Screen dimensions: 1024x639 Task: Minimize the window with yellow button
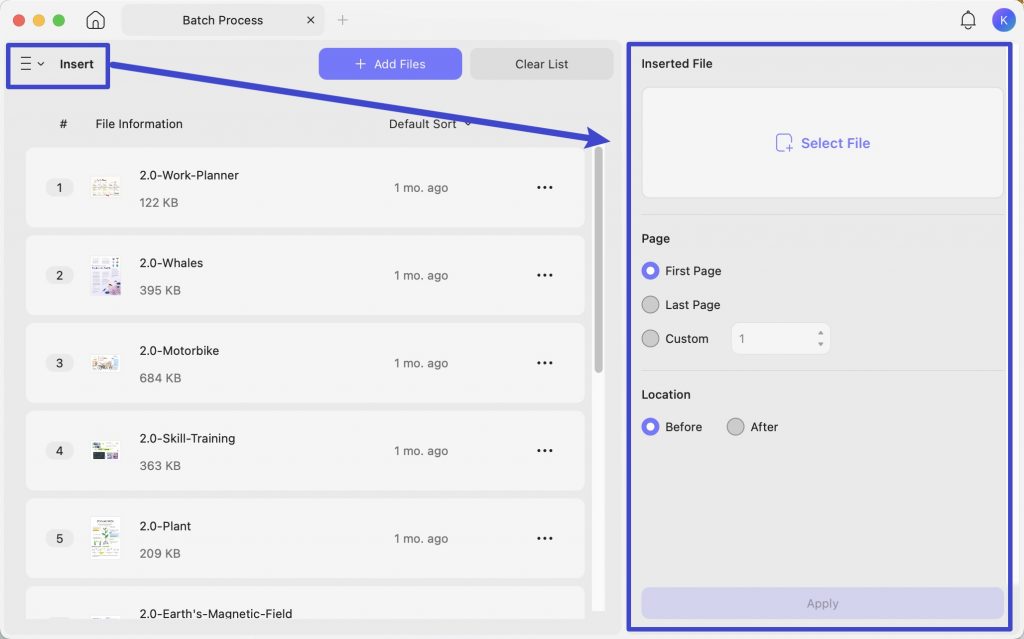[x=39, y=20]
